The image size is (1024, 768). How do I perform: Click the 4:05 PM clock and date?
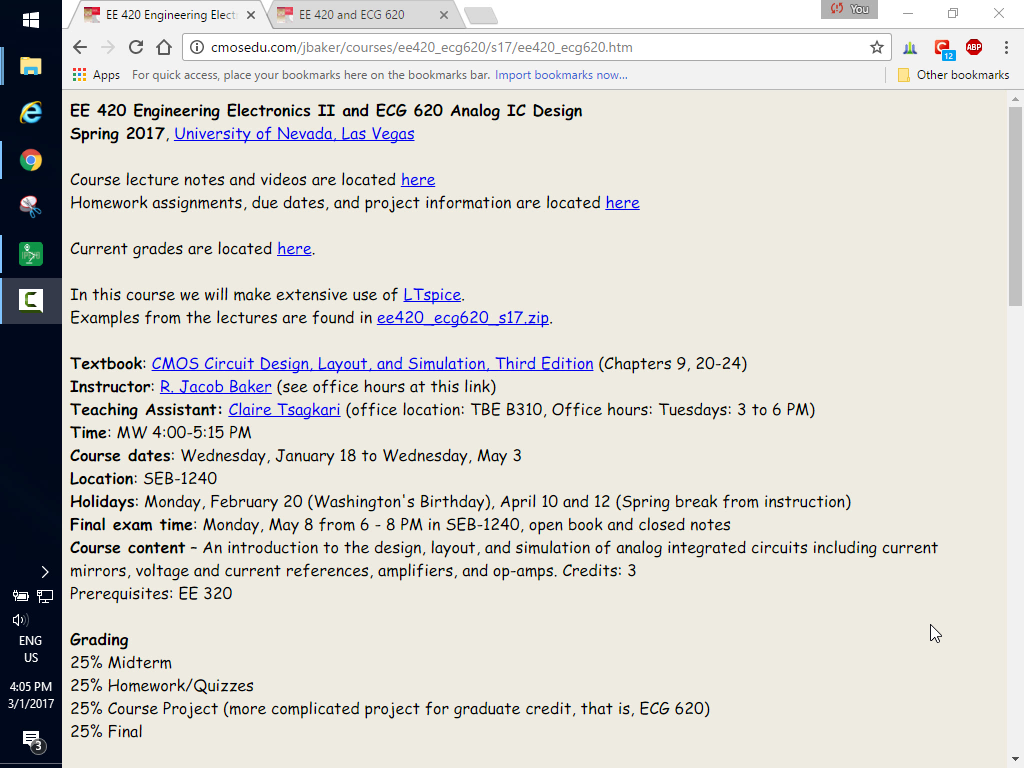tap(31, 695)
